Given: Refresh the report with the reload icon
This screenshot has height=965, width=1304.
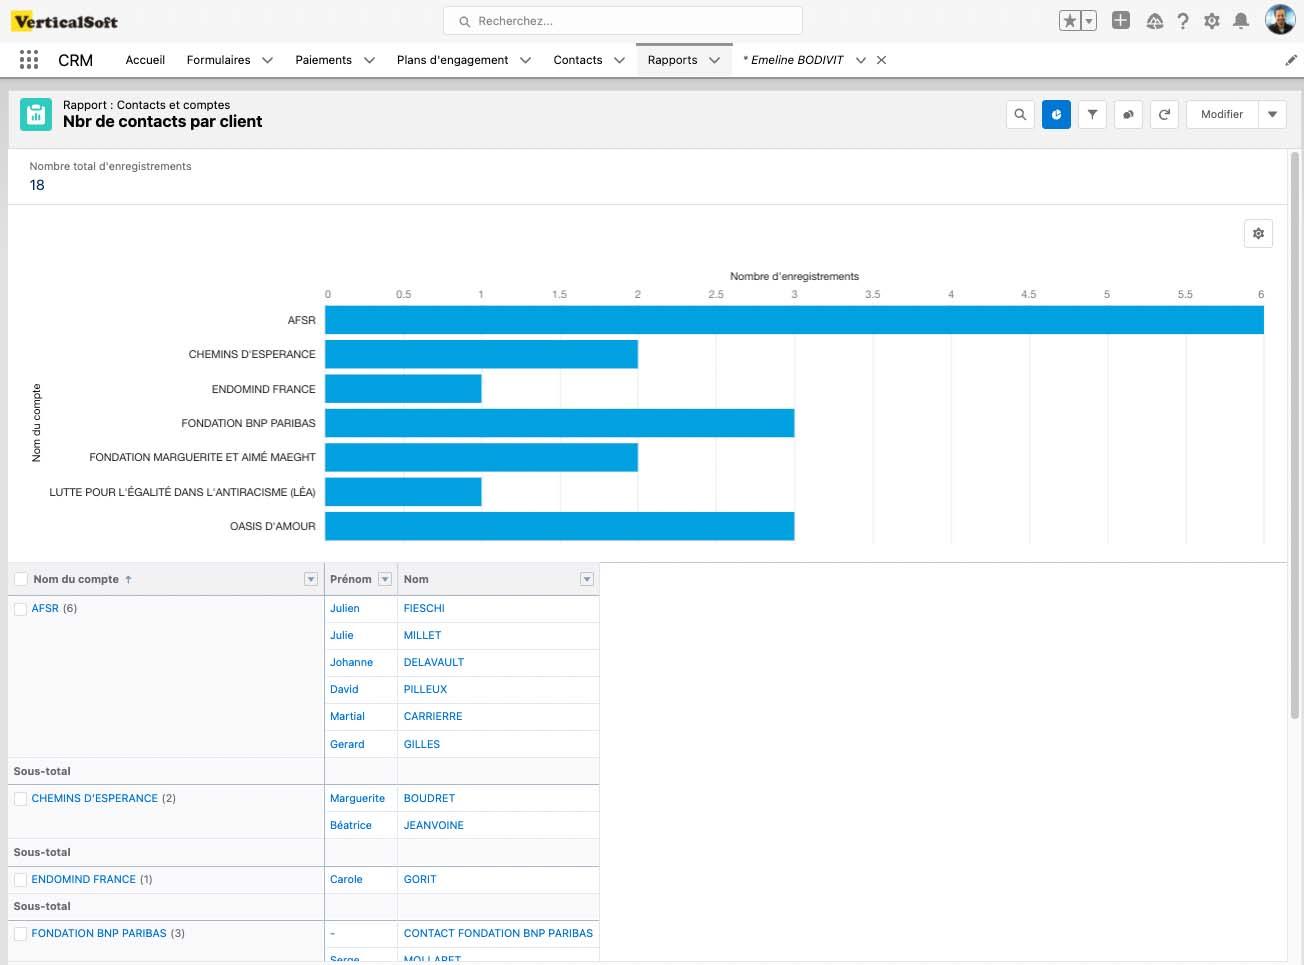Looking at the screenshot, I should pos(1164,114).
